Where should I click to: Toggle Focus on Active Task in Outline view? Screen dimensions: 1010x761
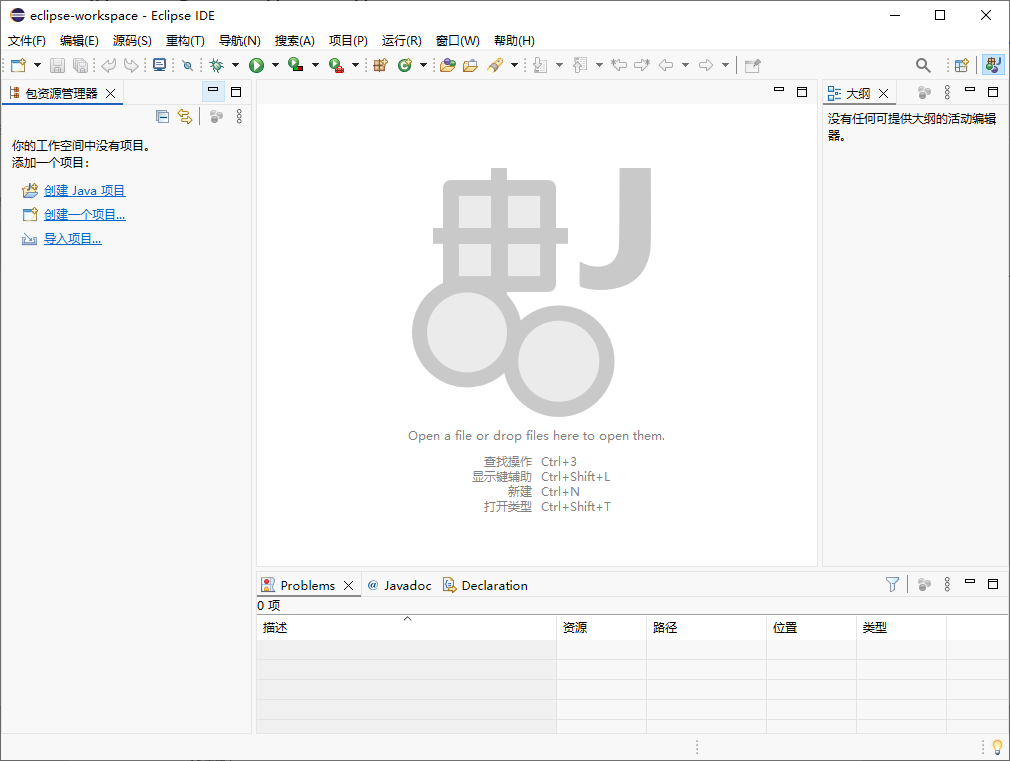click(x=924, y=93)
